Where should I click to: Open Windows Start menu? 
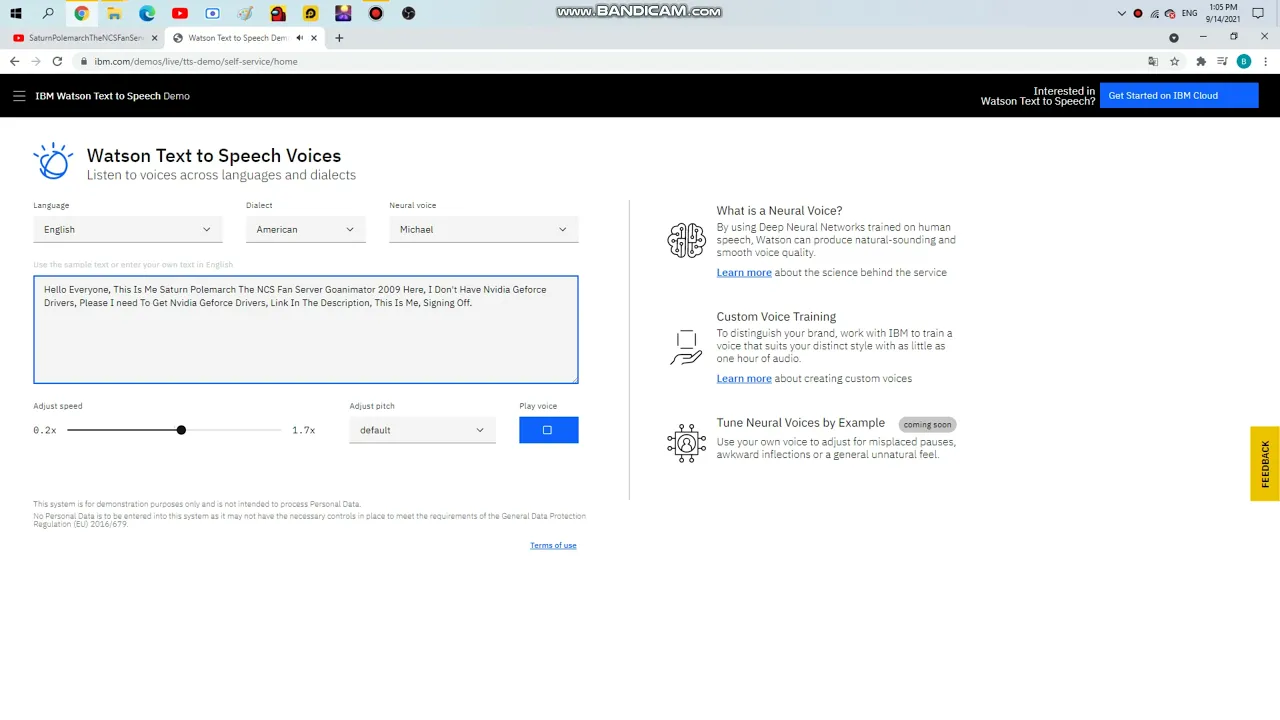[16, 13]
